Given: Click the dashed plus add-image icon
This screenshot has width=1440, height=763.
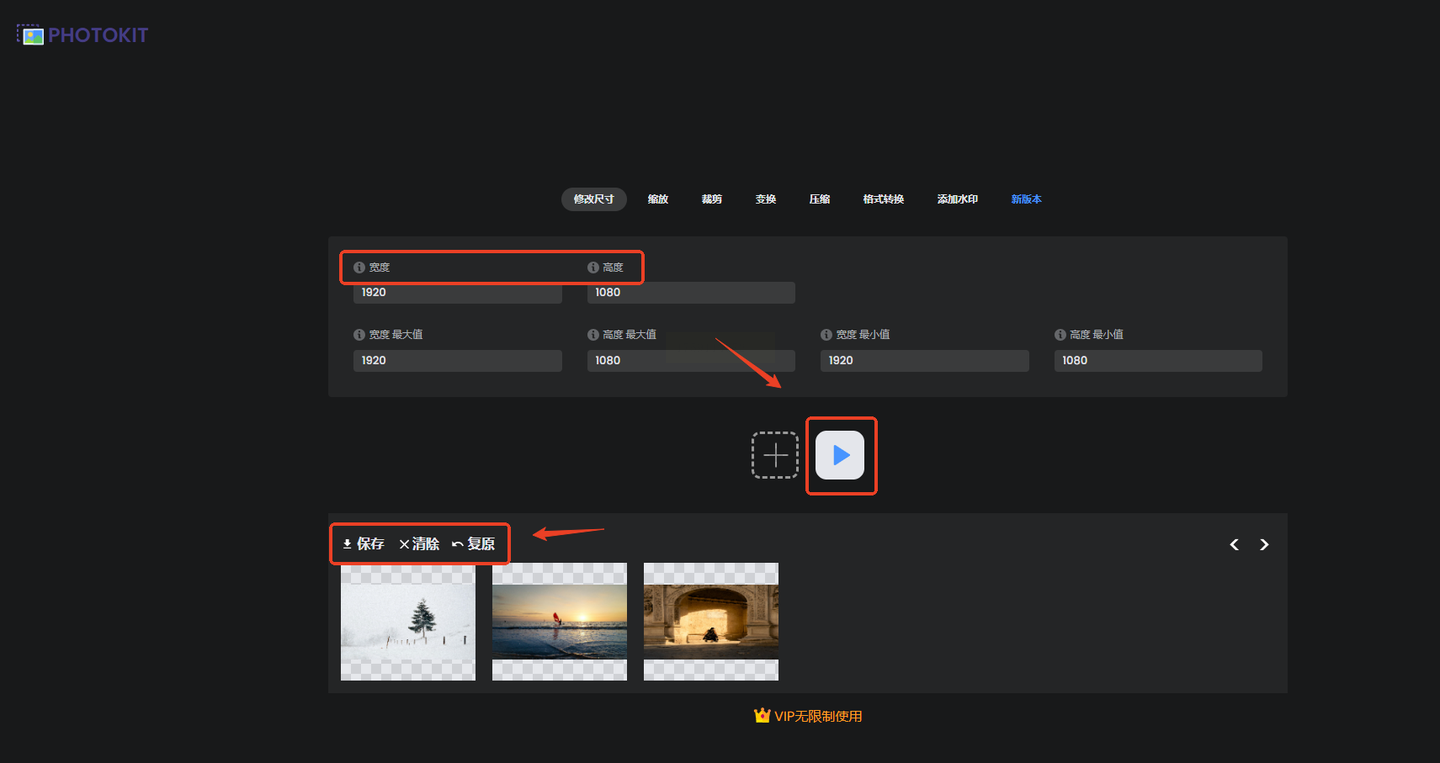Looking at the screenshot, I should coord(775,456).
